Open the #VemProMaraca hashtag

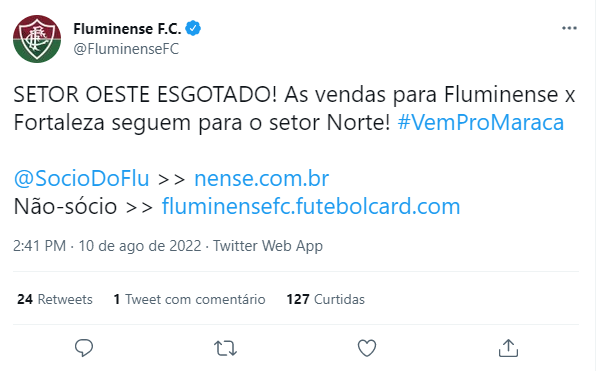481,123
